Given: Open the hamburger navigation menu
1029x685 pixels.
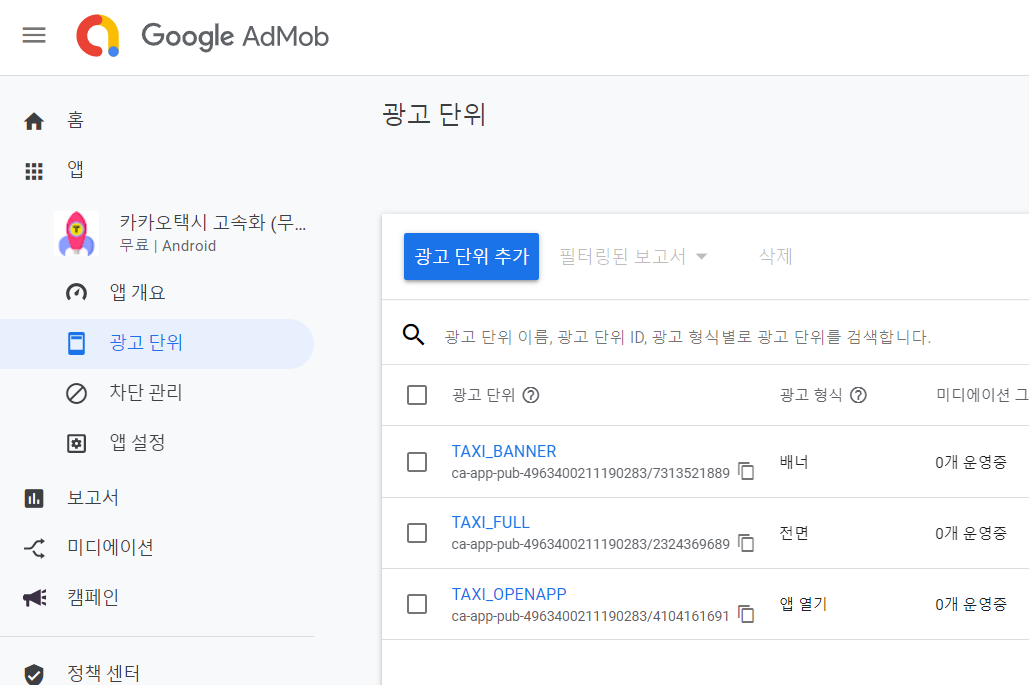Looking at the screenshot, I should (34, 35).
